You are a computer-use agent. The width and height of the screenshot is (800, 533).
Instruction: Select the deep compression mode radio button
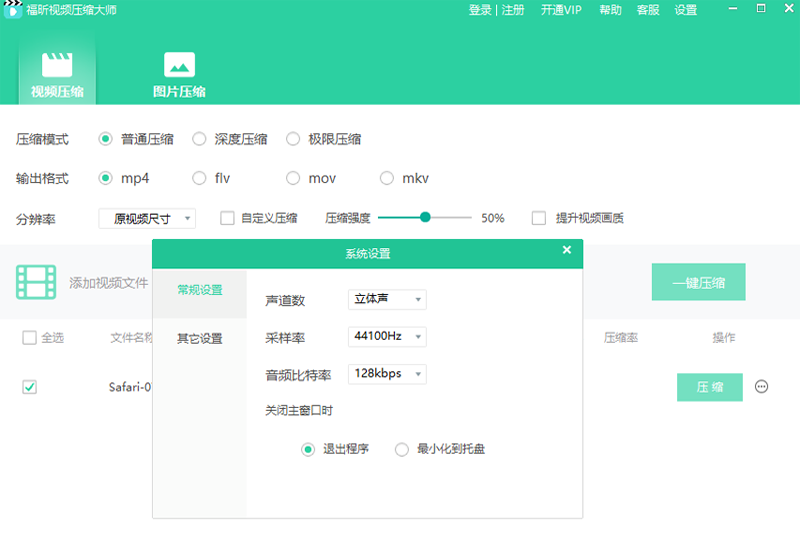[200, 139]
